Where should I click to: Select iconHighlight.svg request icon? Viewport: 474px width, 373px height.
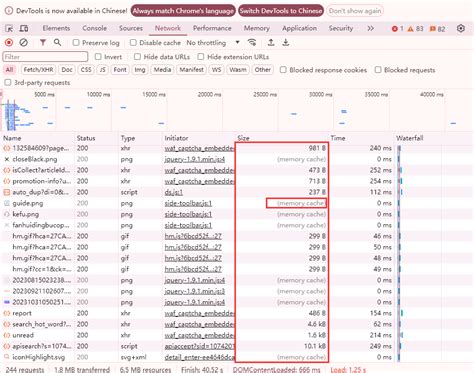(6, 357)
